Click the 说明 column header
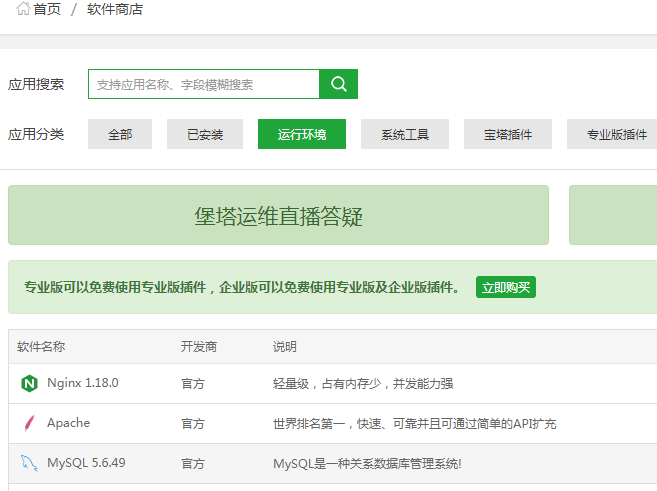This screenshot has height=491, width=657. 285,346
